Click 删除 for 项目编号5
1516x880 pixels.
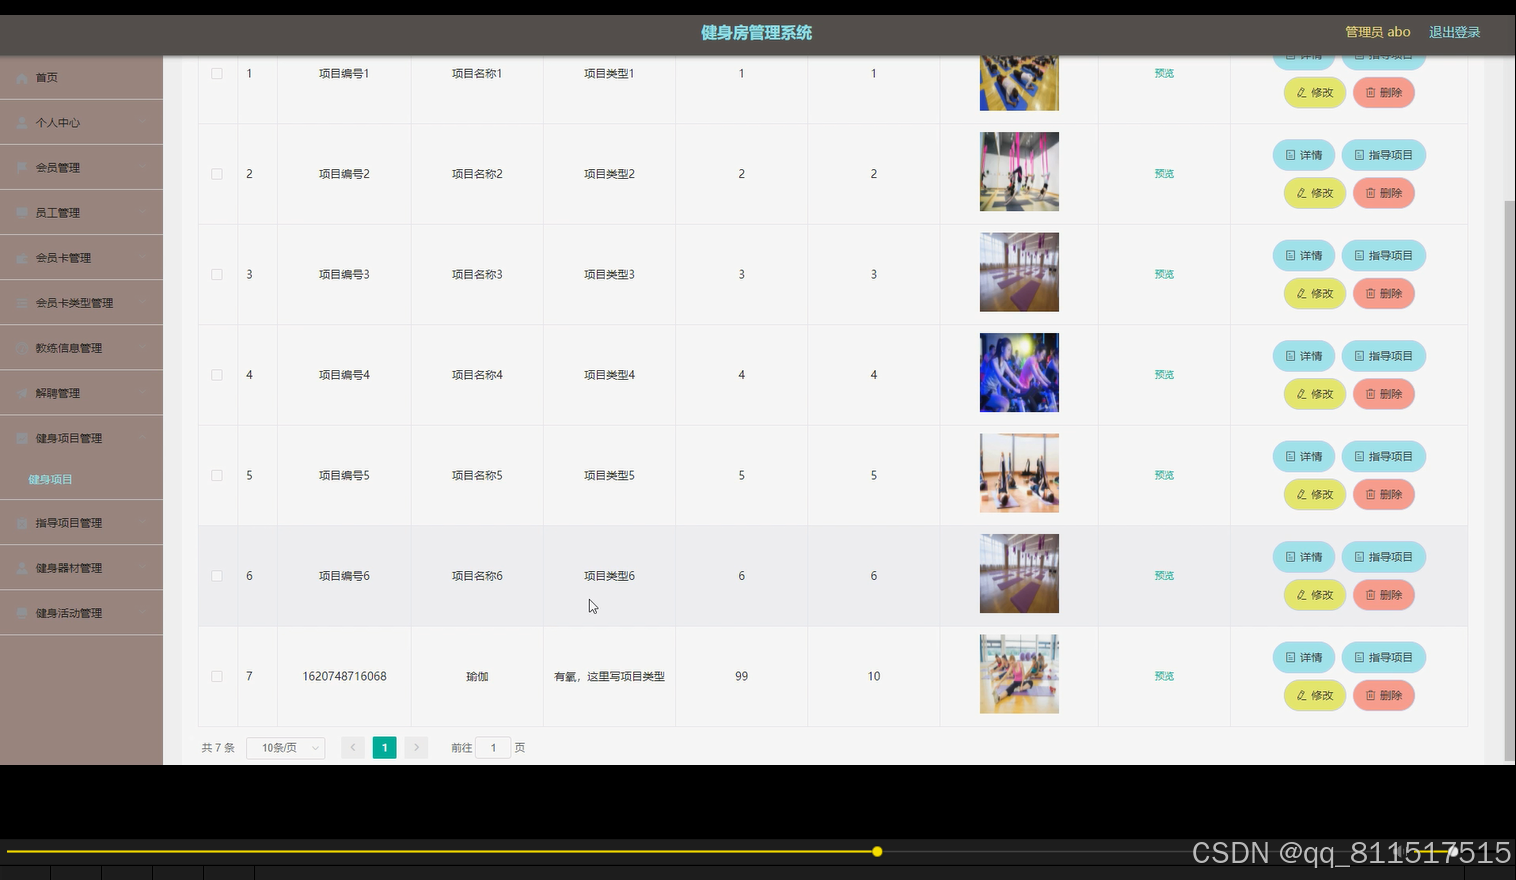point(1384,495)
